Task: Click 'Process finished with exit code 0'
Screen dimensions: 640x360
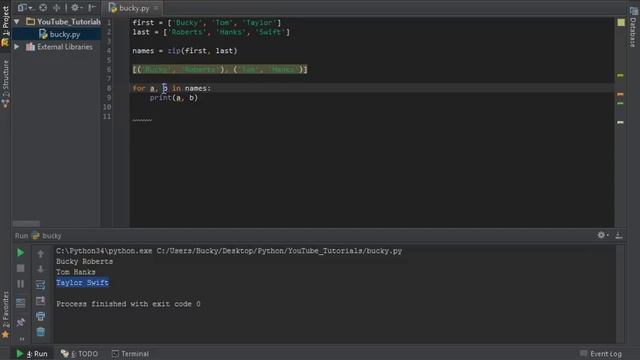Action: (x=128, y=304)
